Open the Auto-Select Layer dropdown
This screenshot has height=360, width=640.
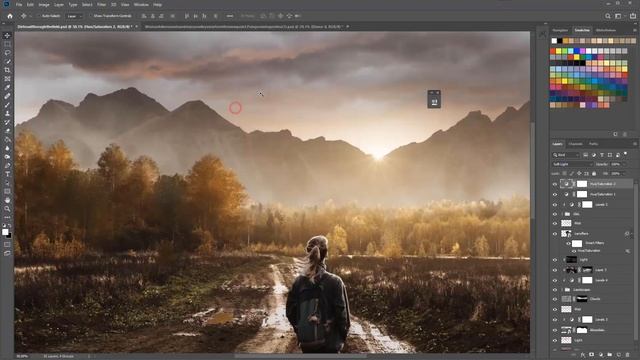pos(74,16)
